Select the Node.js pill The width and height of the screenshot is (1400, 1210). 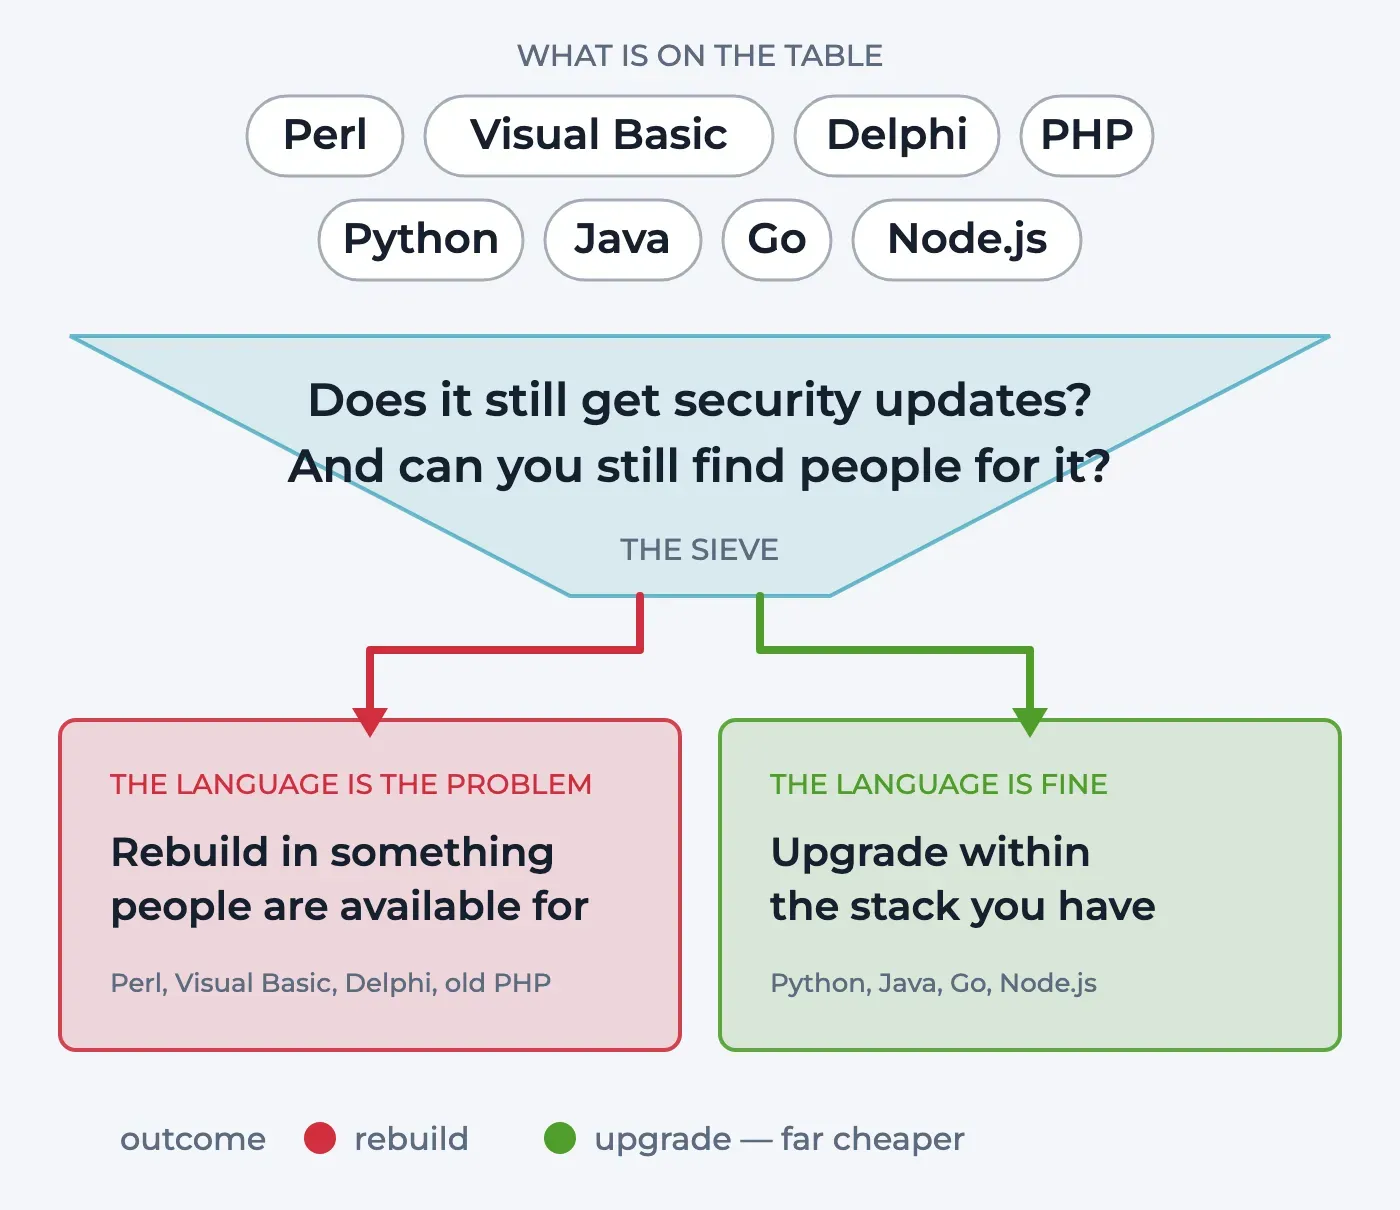(x=967, y=240)
